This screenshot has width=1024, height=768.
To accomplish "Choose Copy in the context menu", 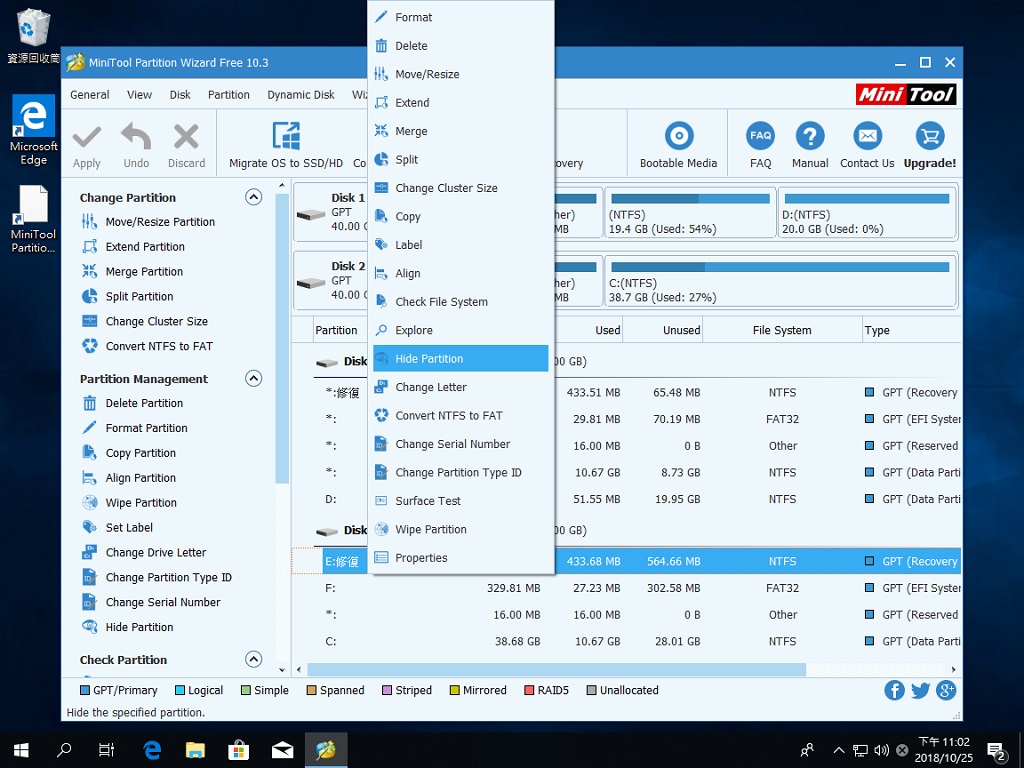I will [460, 216].
